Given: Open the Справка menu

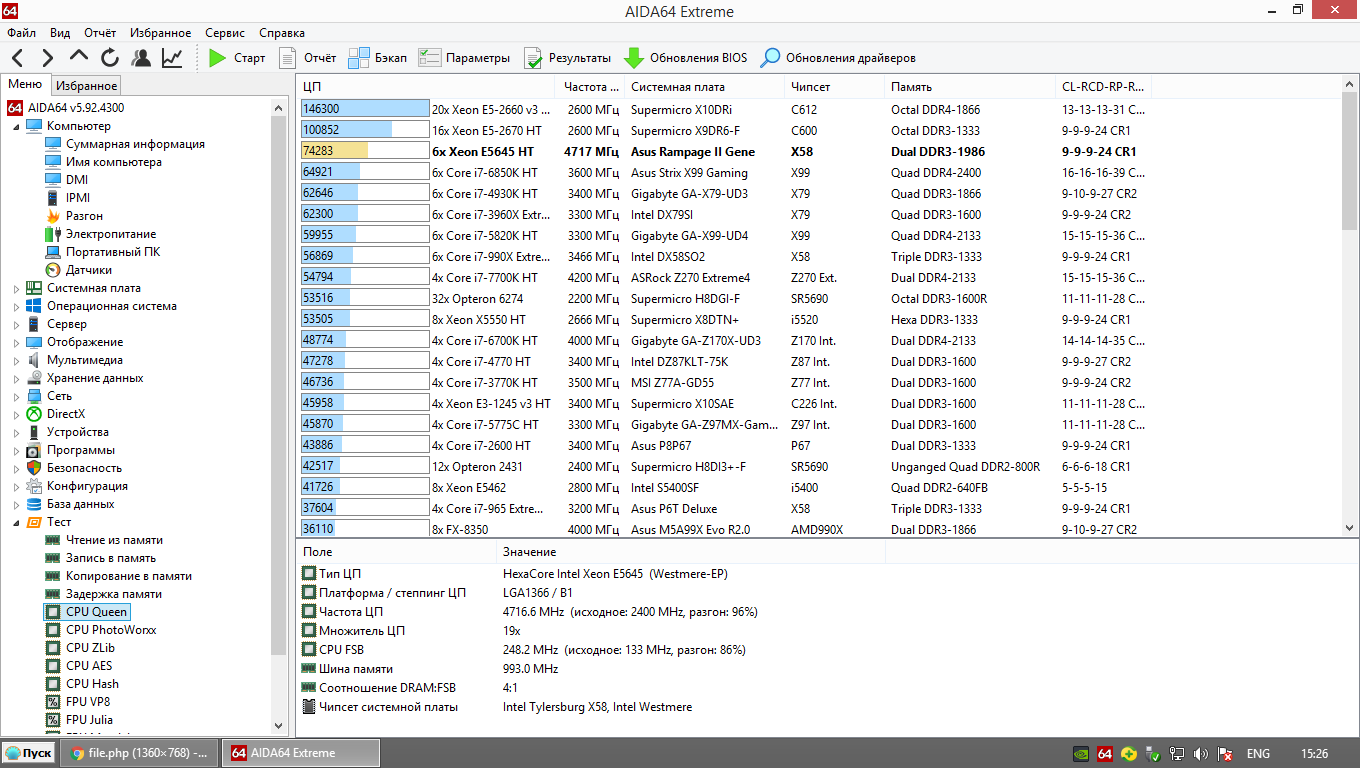Looking at the screenshot, I should click(x=282, y=33).
